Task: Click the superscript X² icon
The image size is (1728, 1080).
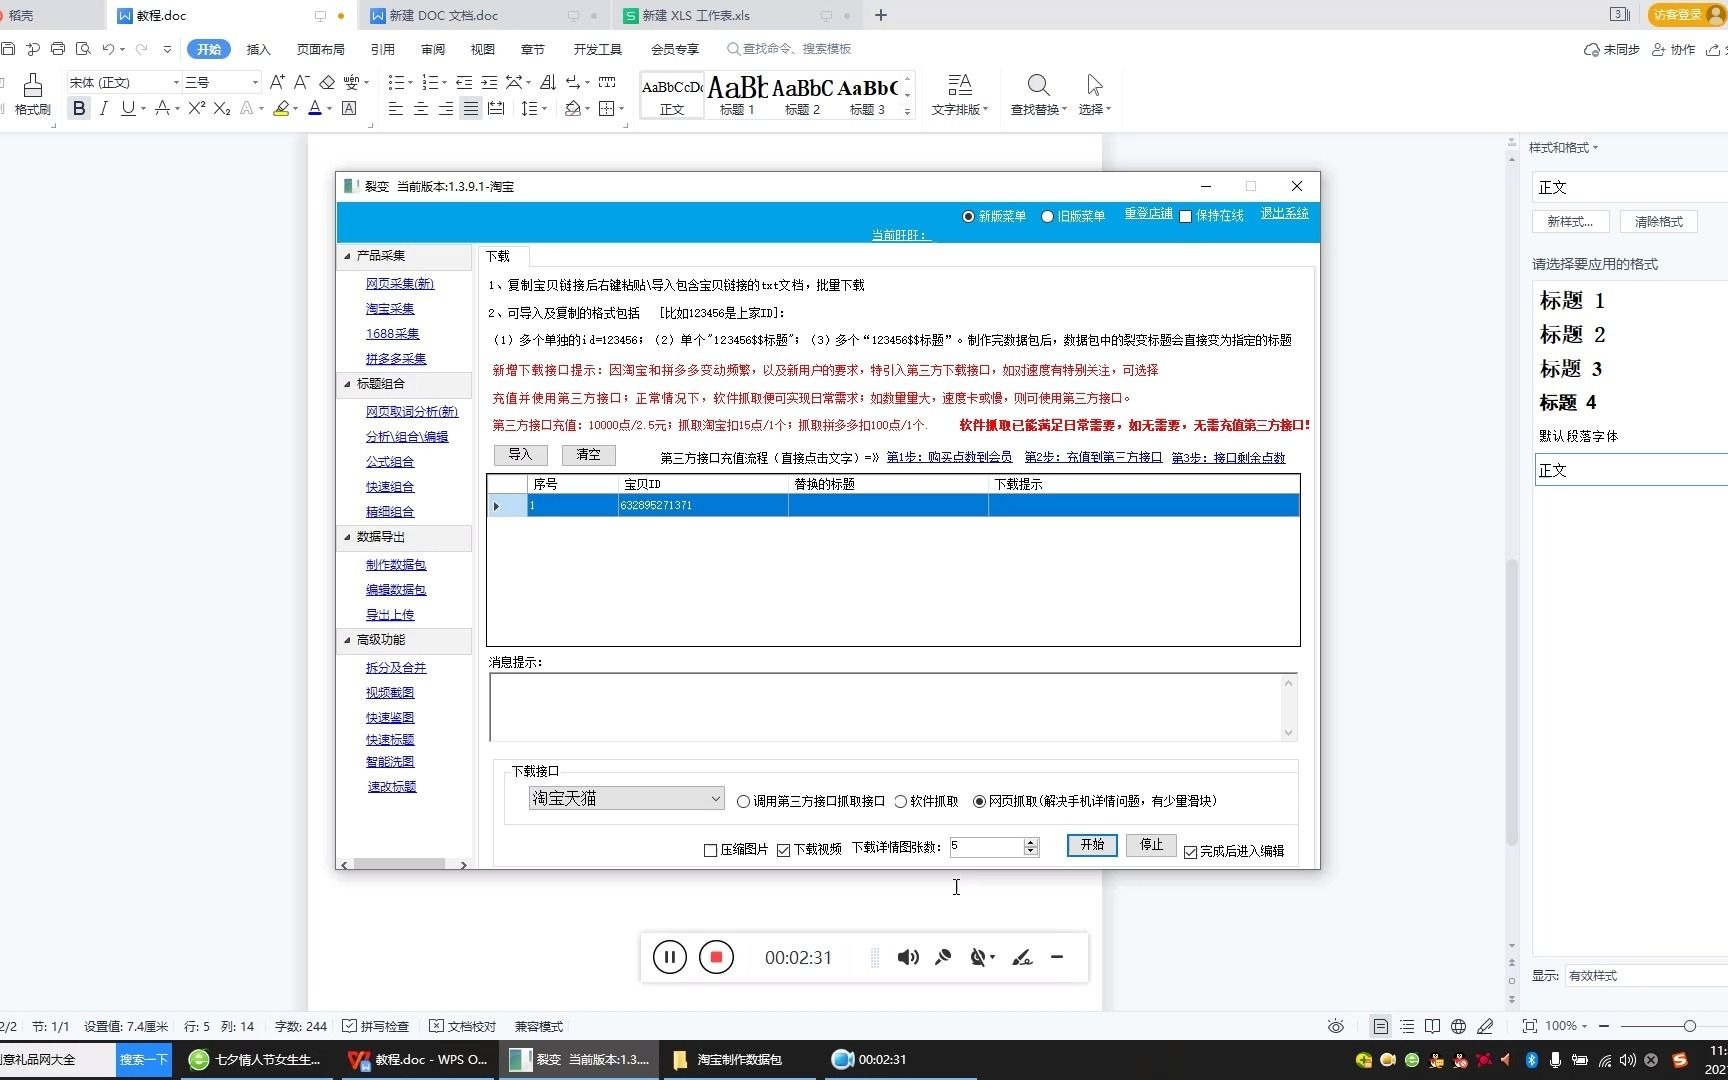Action: tap(196, 108)
